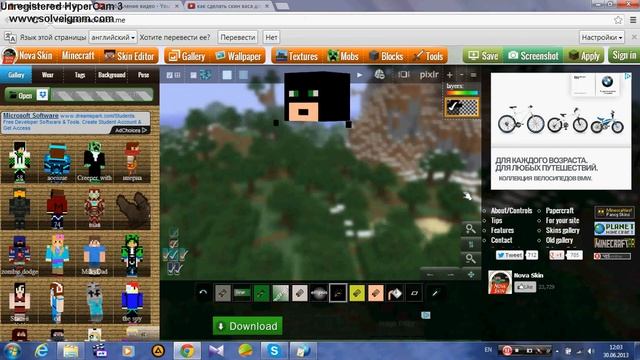Select the paint bucket fill tool
The height and width of the screenshot is (360, 640).
(x=395, y=293)
